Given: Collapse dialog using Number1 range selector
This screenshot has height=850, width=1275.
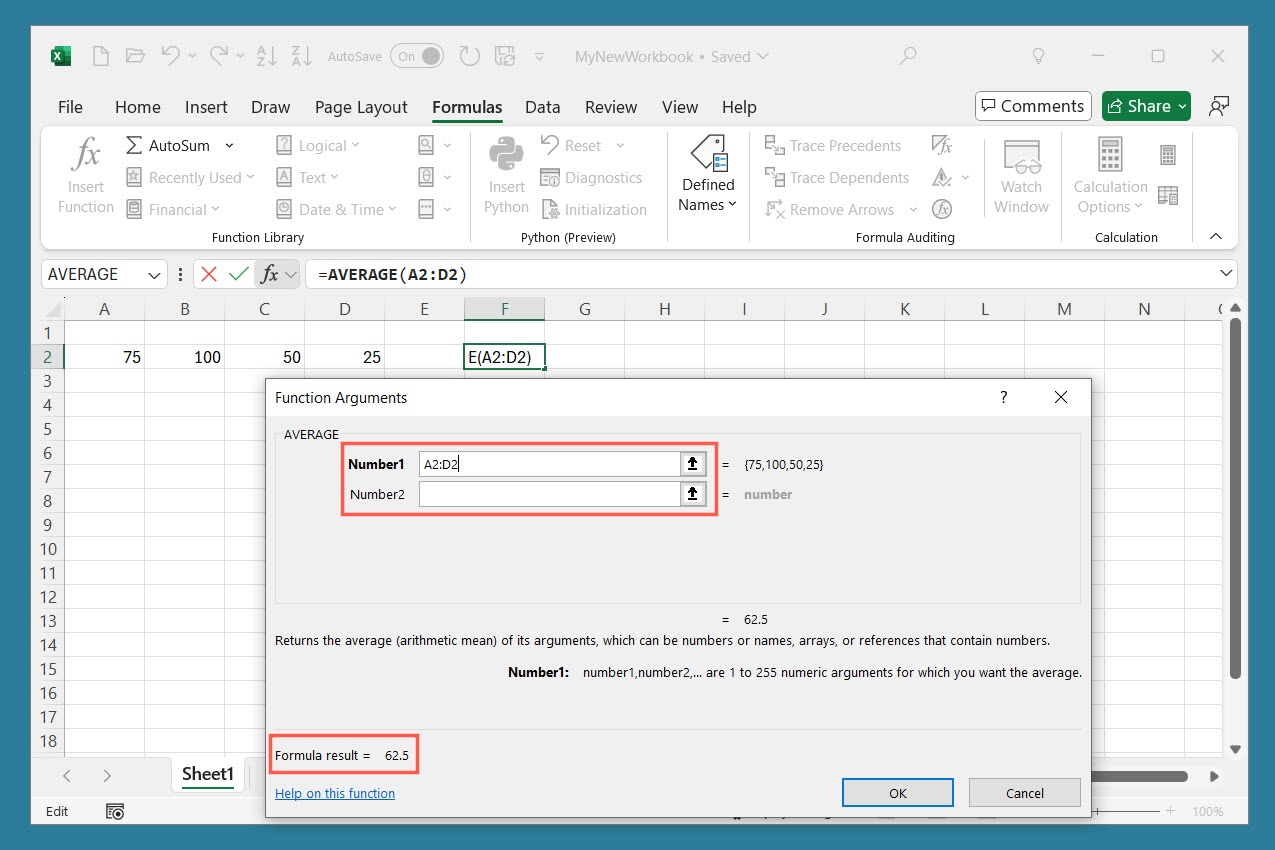Looking at the screenshot, I should coord(692,464).
